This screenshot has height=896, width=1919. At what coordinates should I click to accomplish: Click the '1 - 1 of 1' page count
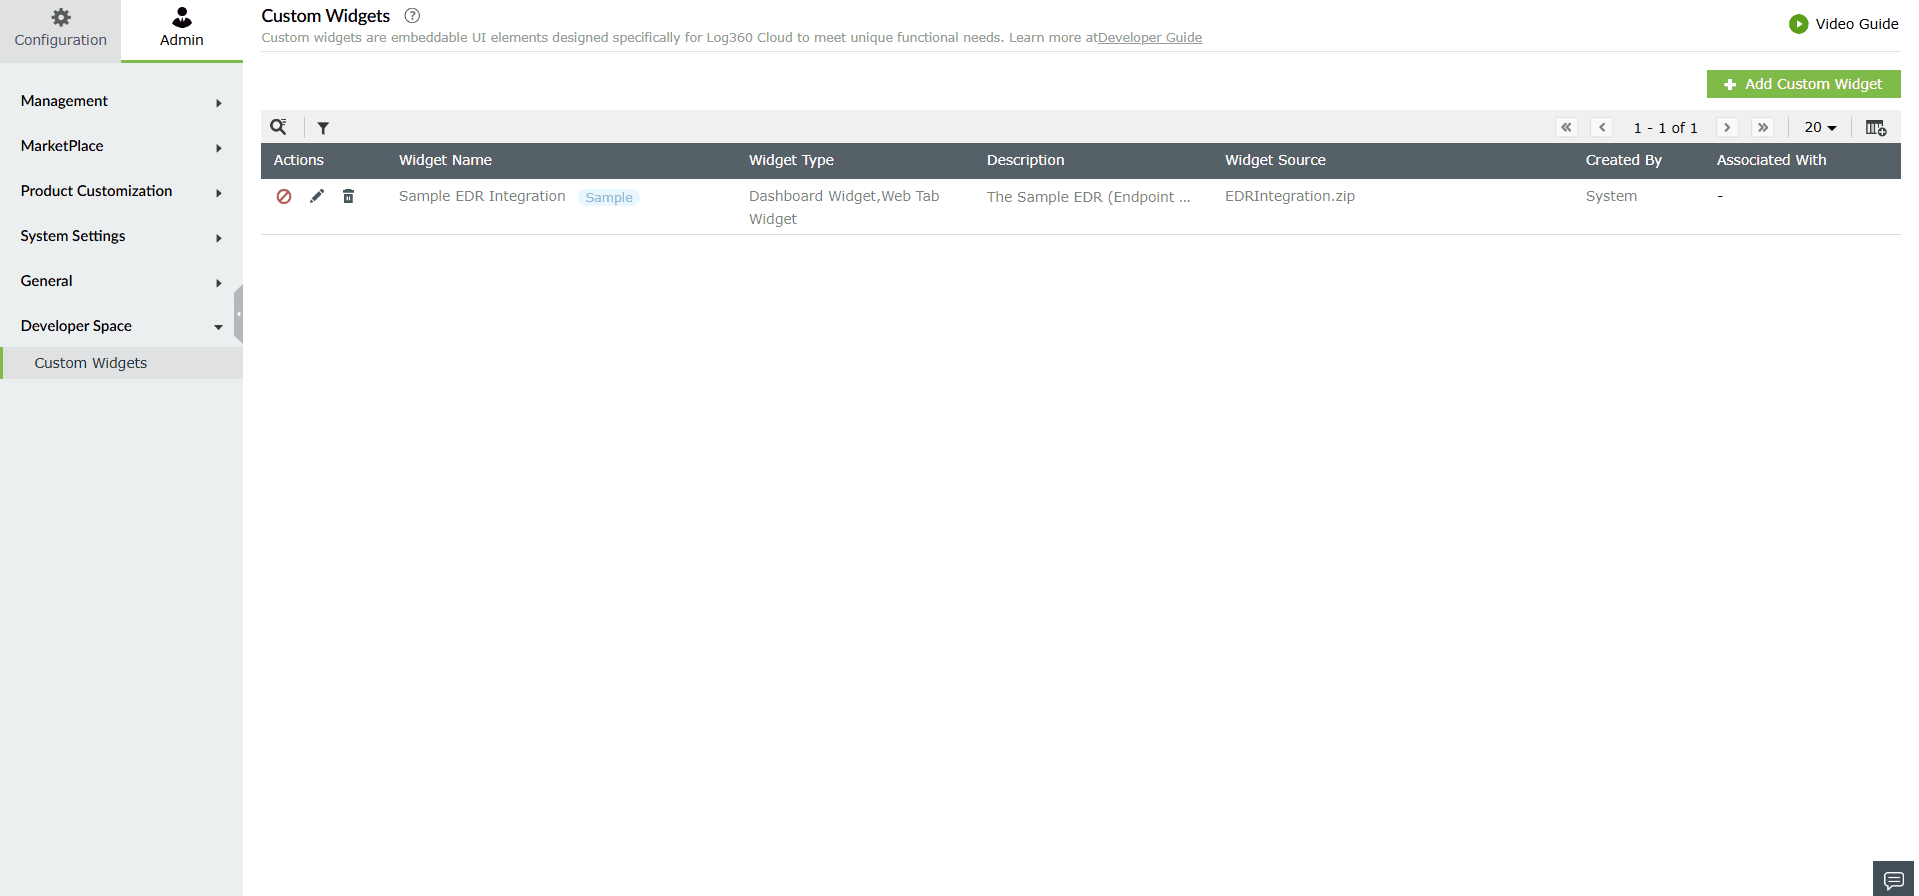point(1665,128)
